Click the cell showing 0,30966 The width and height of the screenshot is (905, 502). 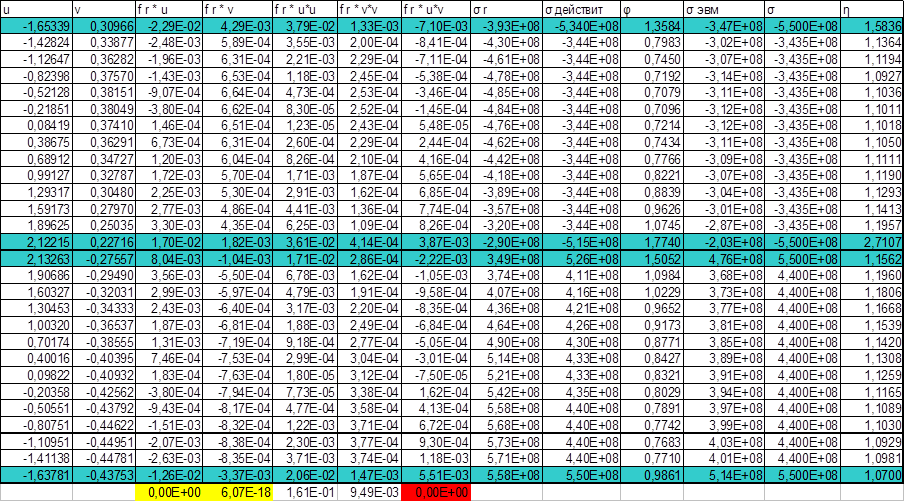tap(104, 26)
